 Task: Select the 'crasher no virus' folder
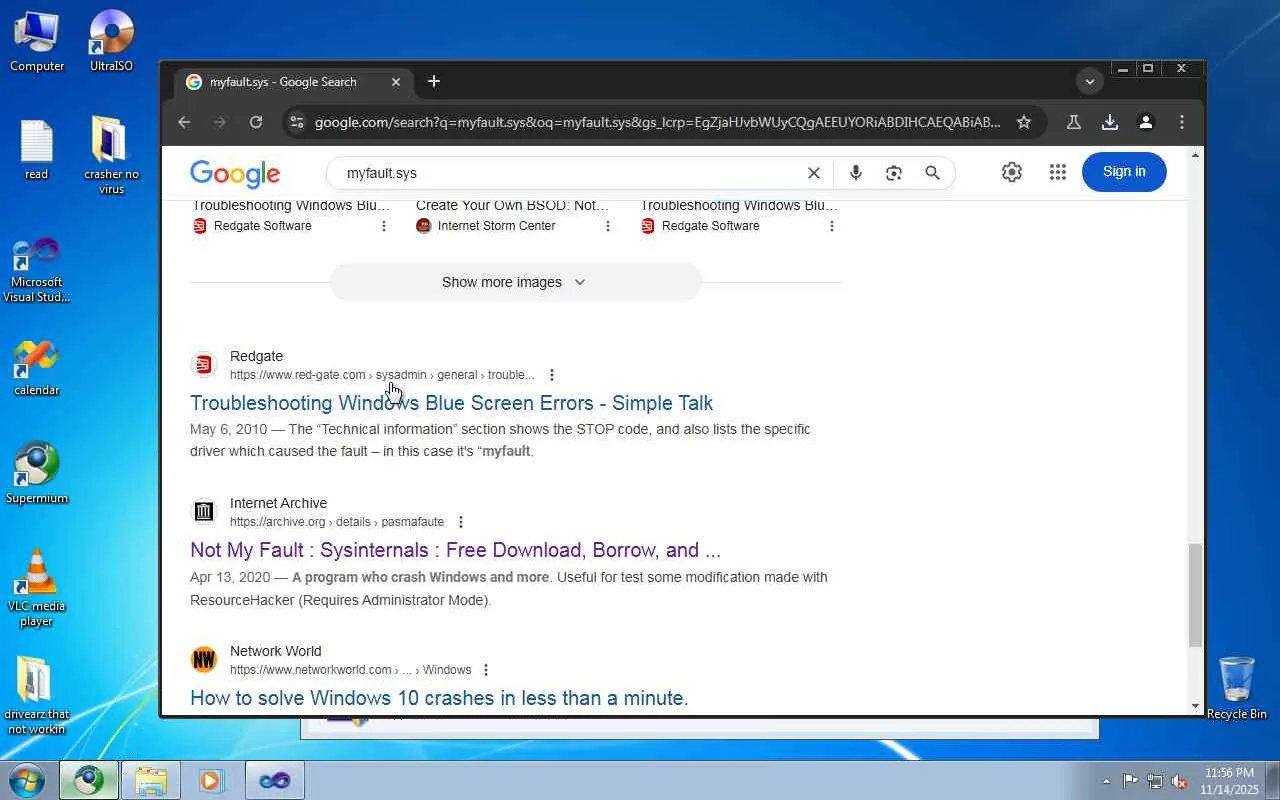[x=111, y=156]
